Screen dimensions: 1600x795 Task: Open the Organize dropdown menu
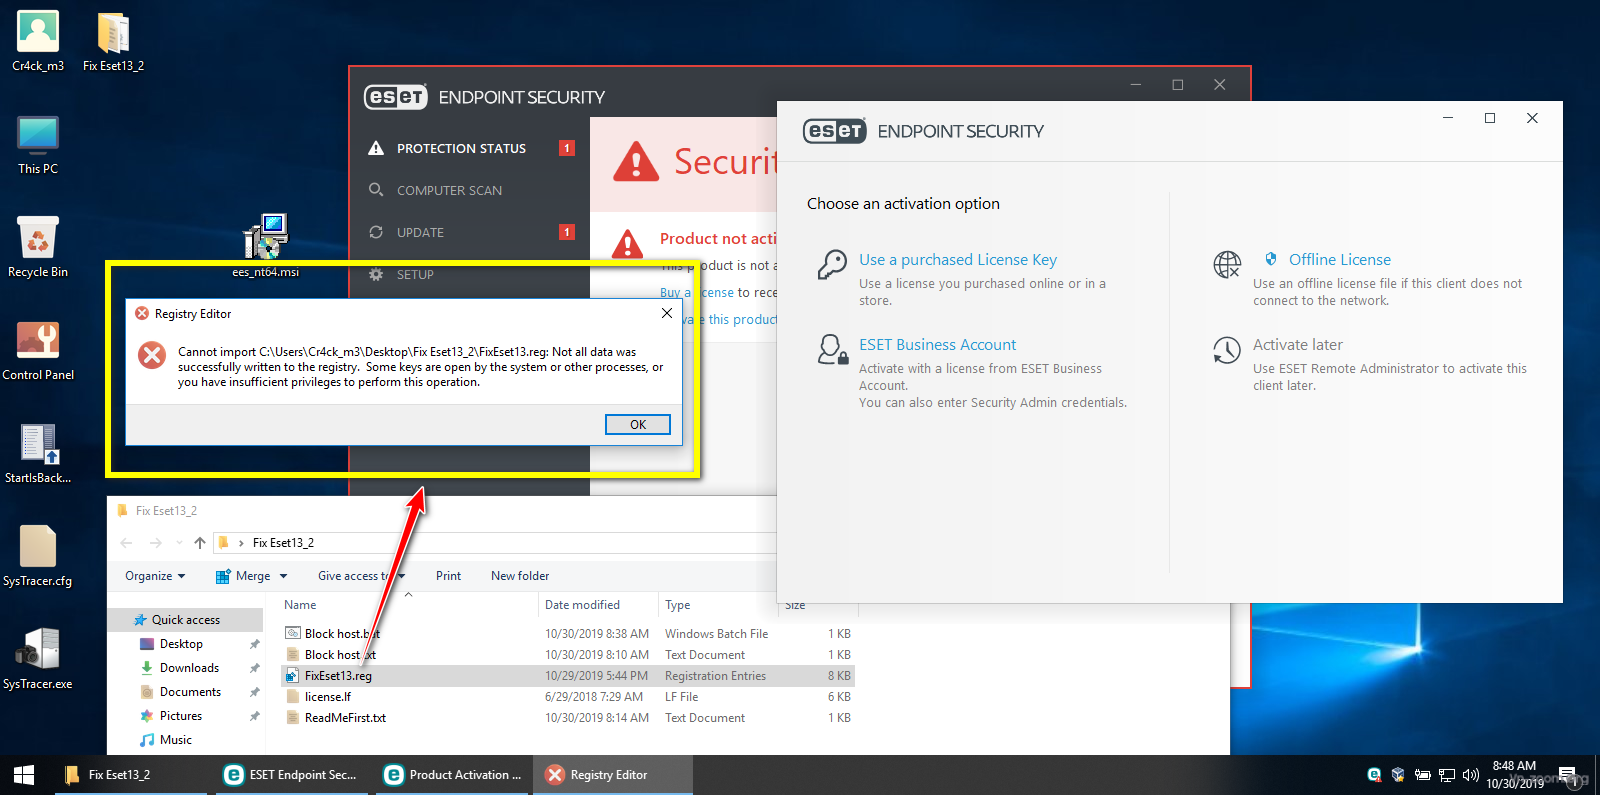click(155, 576)
